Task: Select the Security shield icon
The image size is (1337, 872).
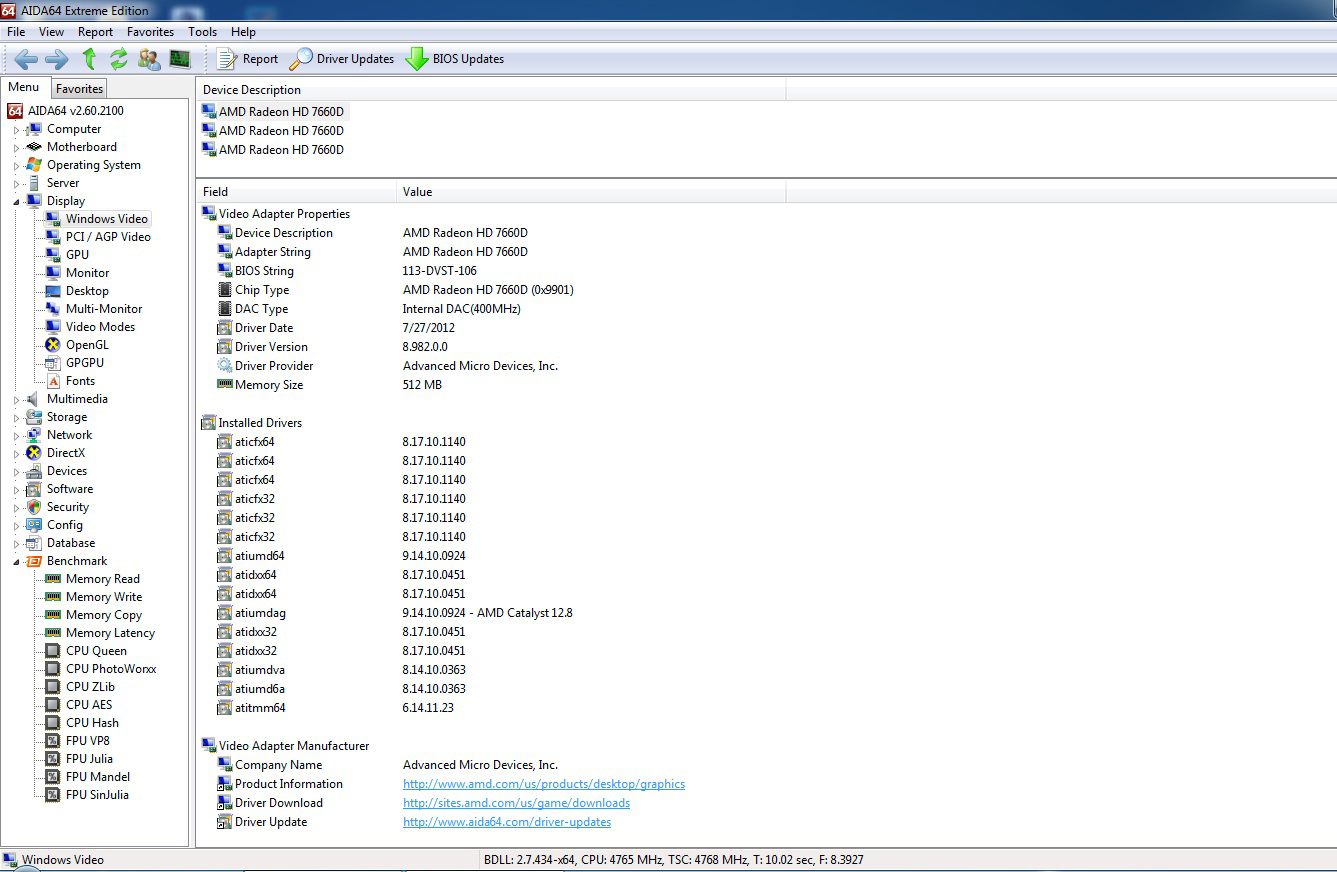Action: click(34, 507)
